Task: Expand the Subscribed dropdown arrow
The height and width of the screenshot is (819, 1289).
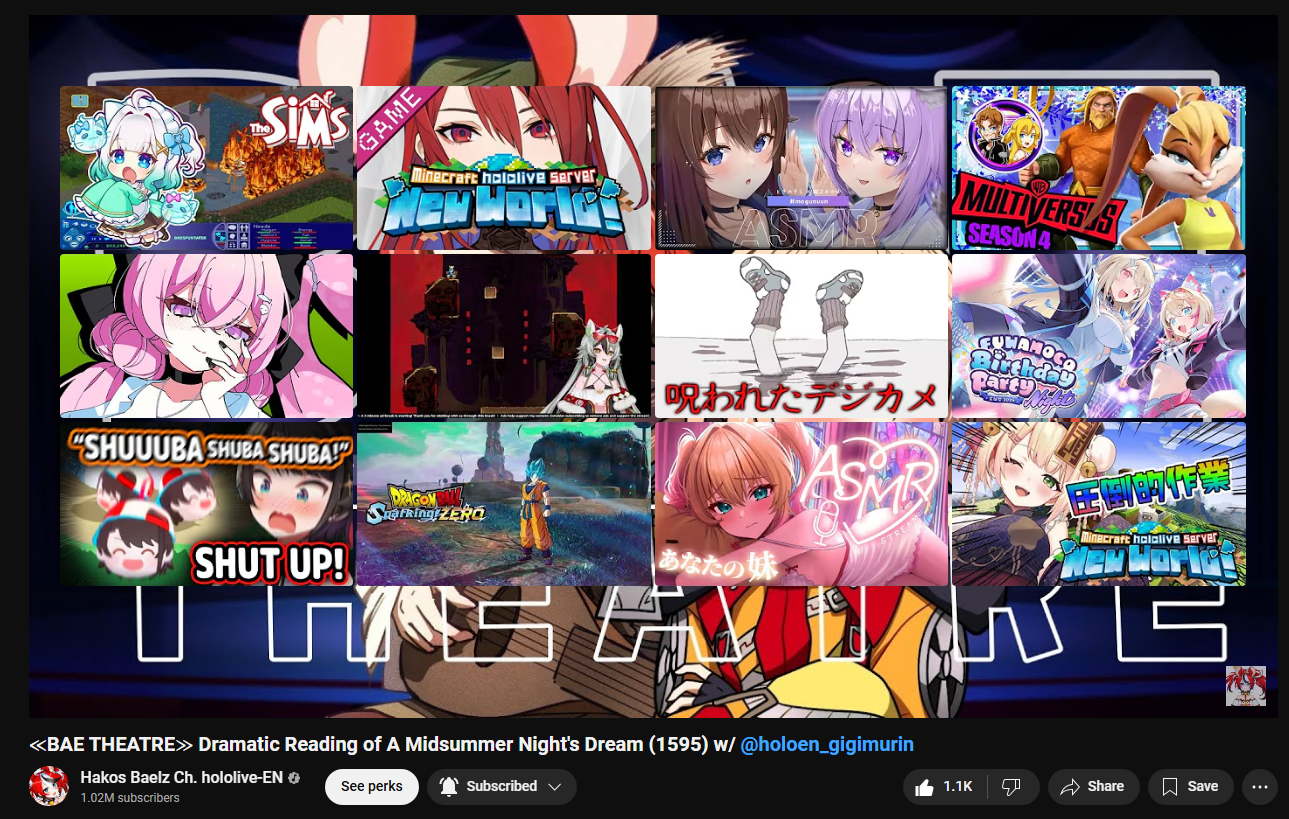Action: (554, 787)
